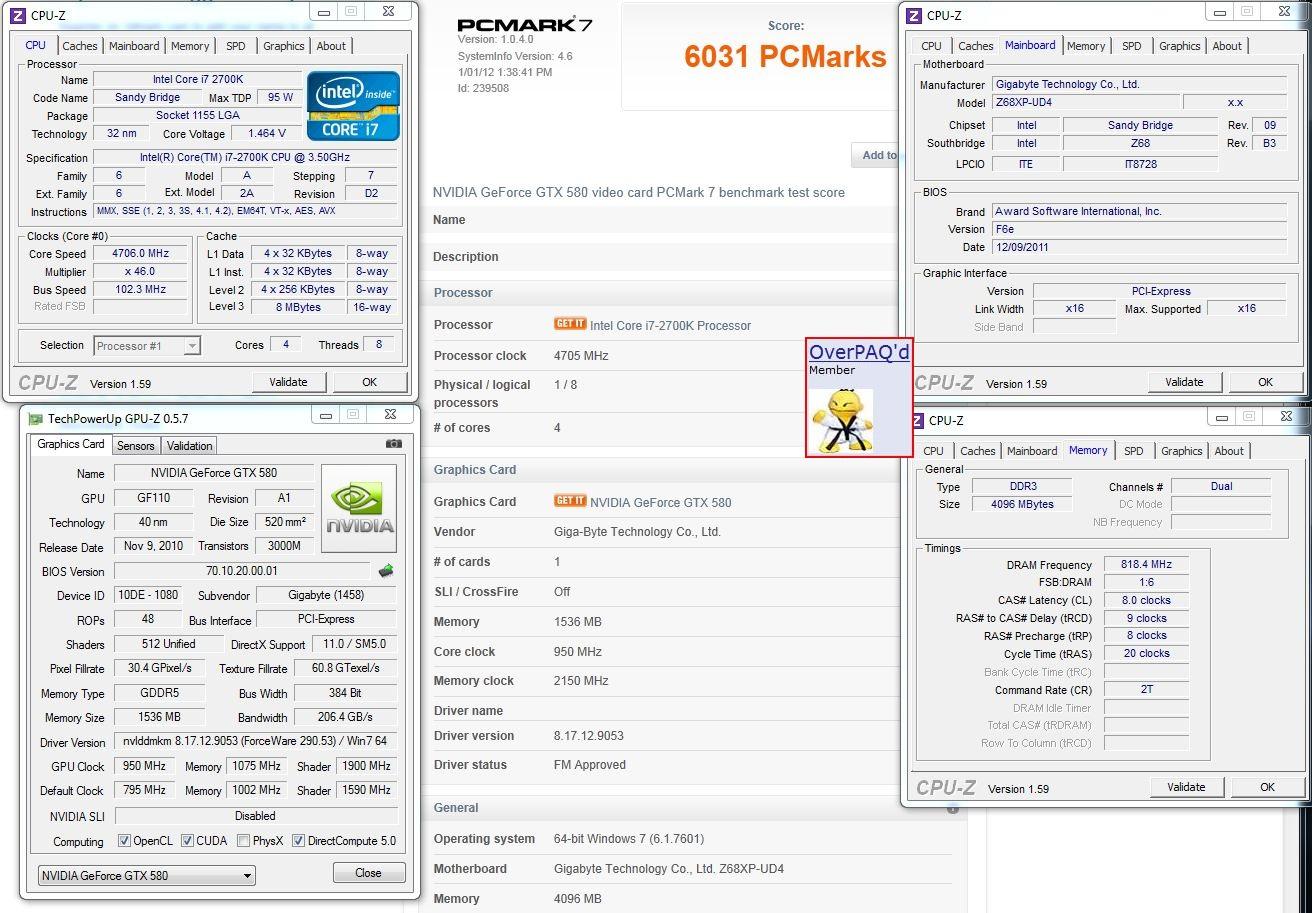This screenshot has width=1312, height=913.
Task: Click the CAS# Latency 8.0 clocks field
Action: pos(1147,601)
